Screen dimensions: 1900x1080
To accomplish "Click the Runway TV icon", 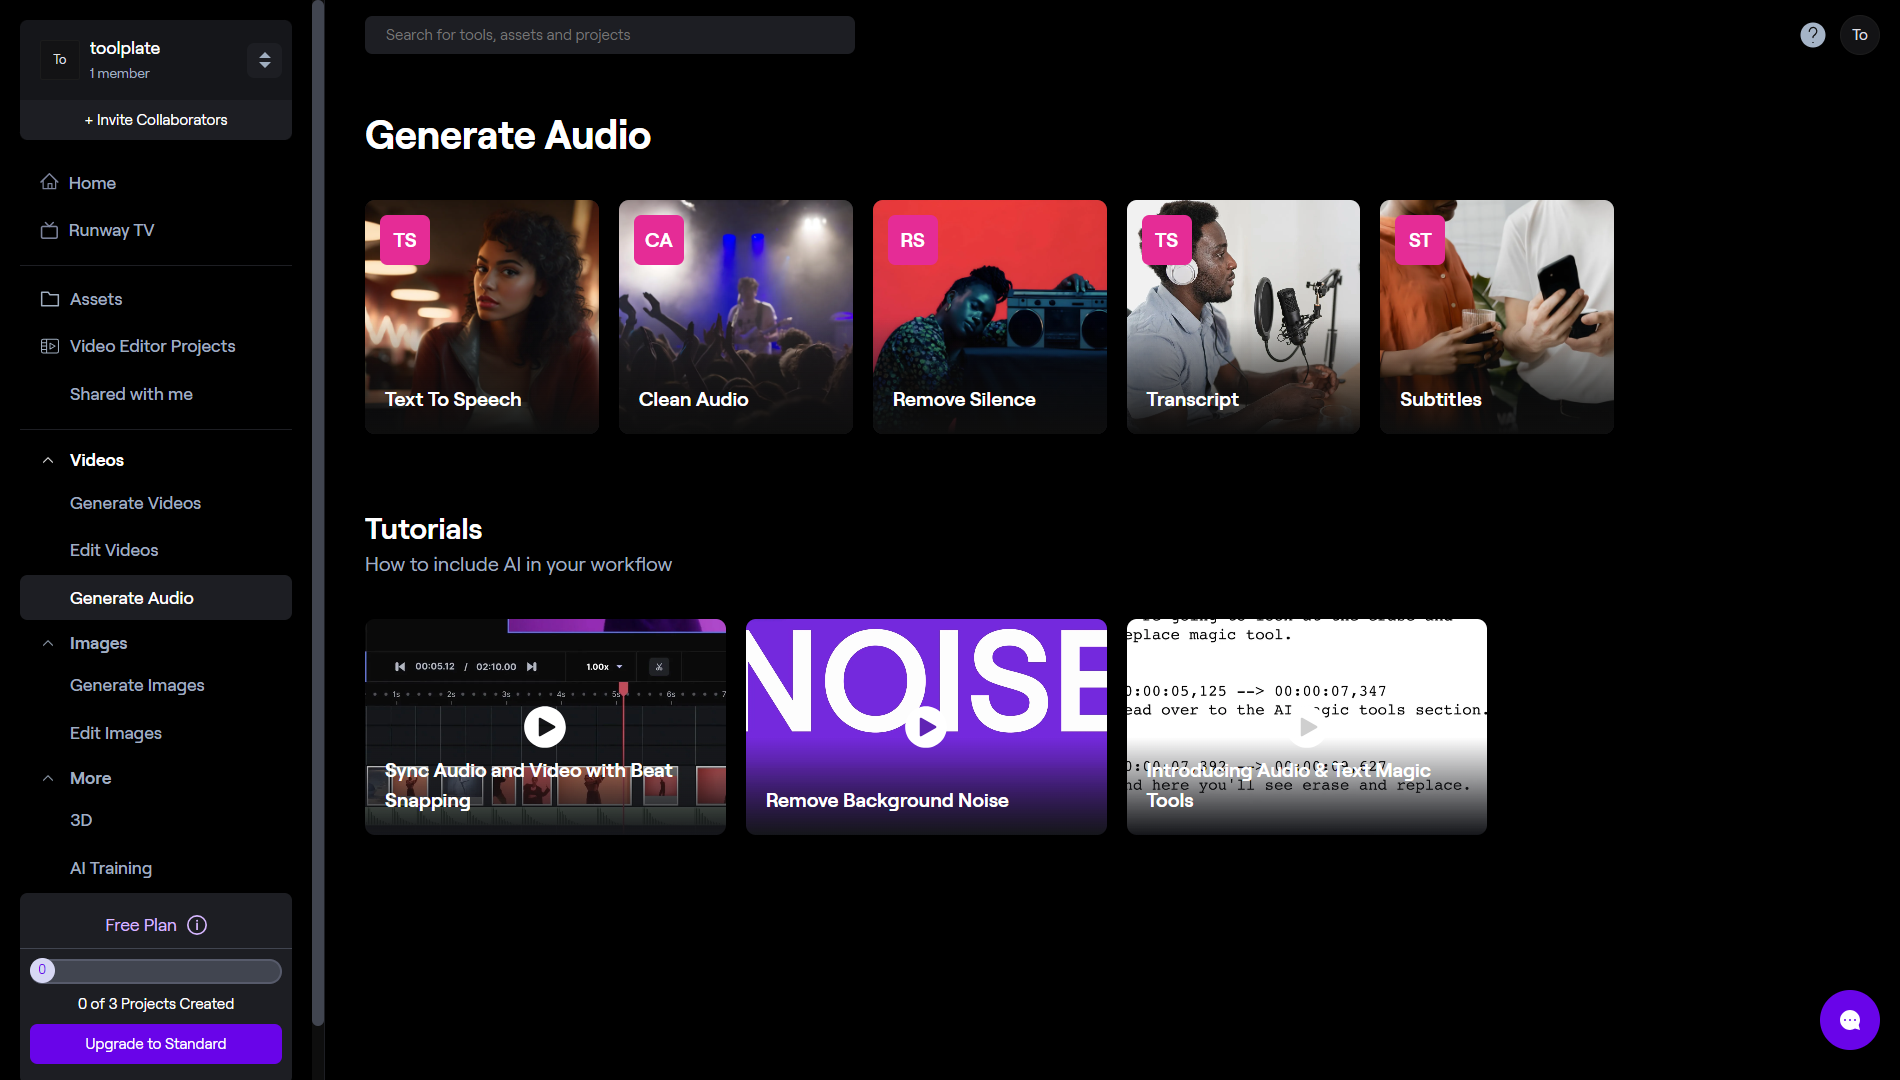I will (x=49, y=230).
